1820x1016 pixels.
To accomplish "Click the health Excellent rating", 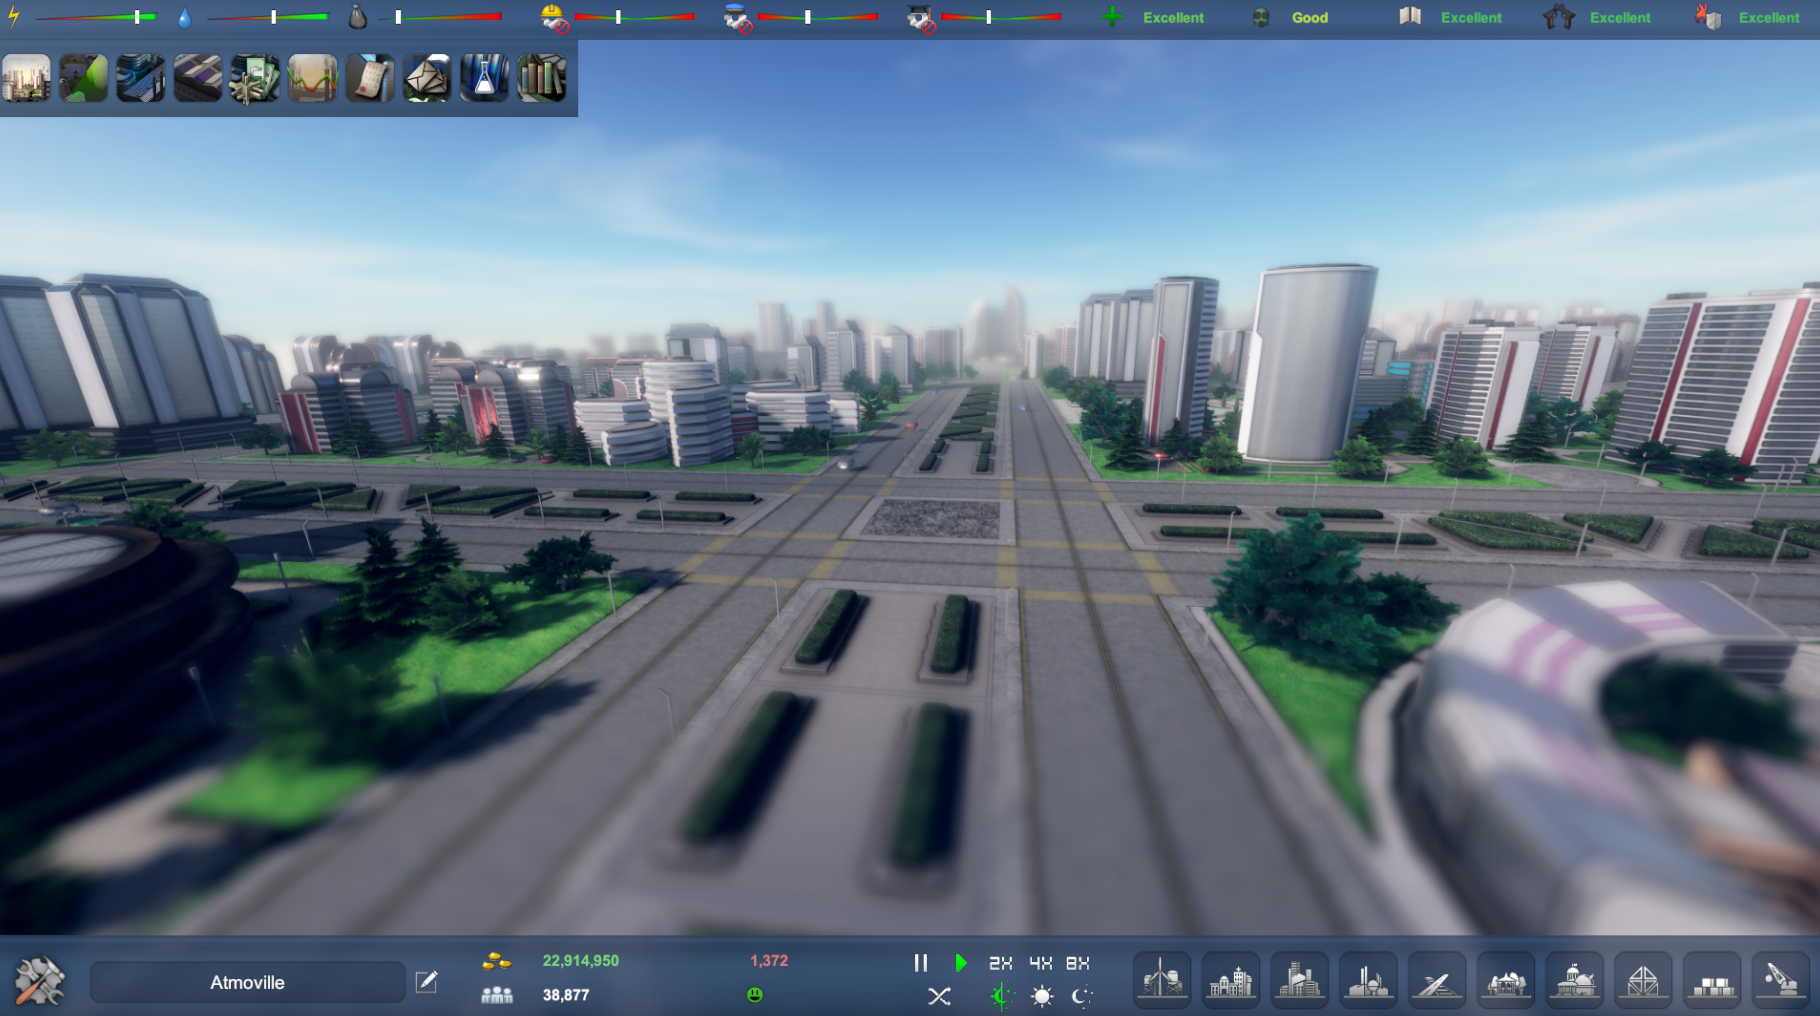I will (1173, 18).
